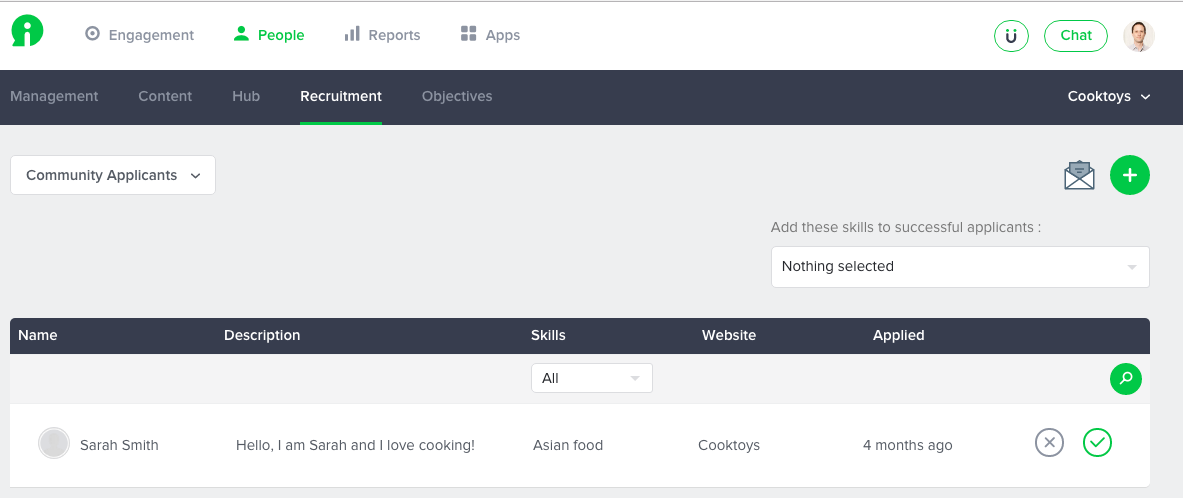Image resolution: width=1183 pixels, height=498 pixels.
Task: Open the Reports menu
Action: point(382,35)
